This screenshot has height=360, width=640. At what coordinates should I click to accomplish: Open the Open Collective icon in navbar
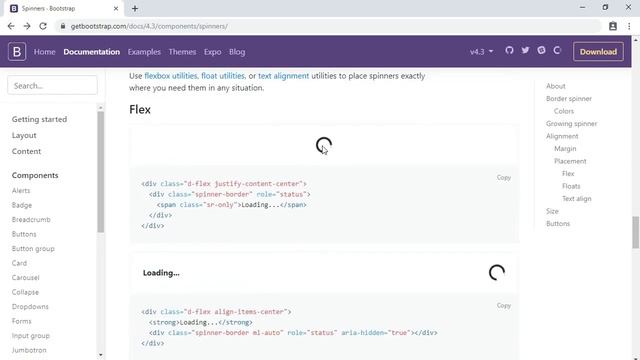pos(557,50)
